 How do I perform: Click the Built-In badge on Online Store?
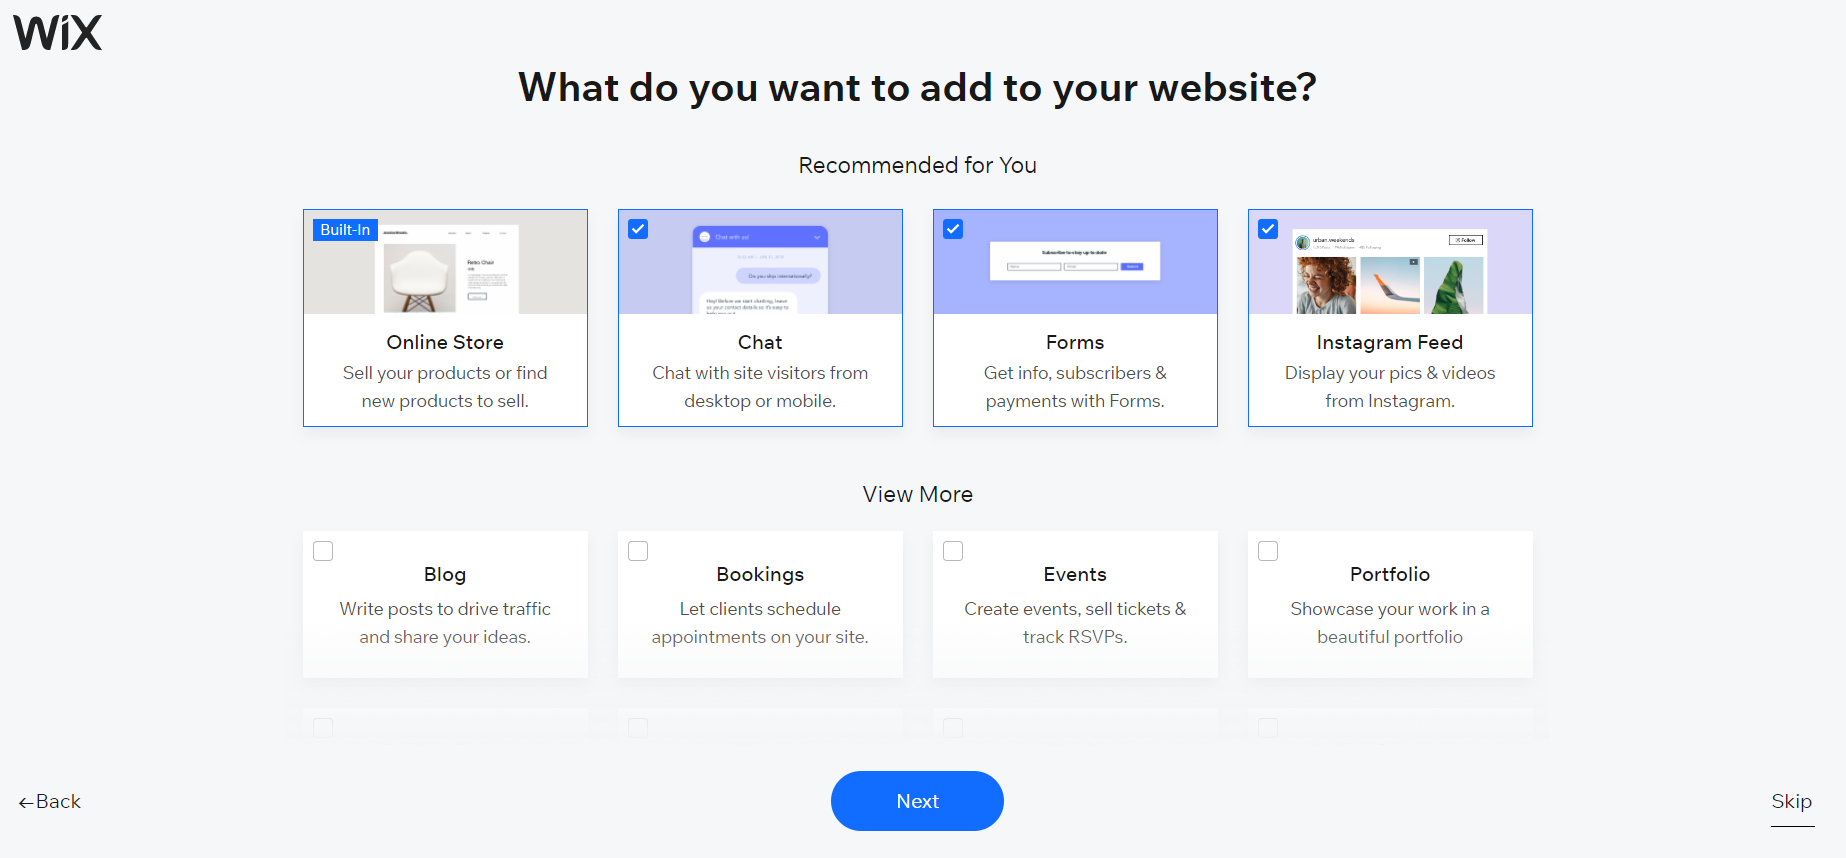pos(345,230)
